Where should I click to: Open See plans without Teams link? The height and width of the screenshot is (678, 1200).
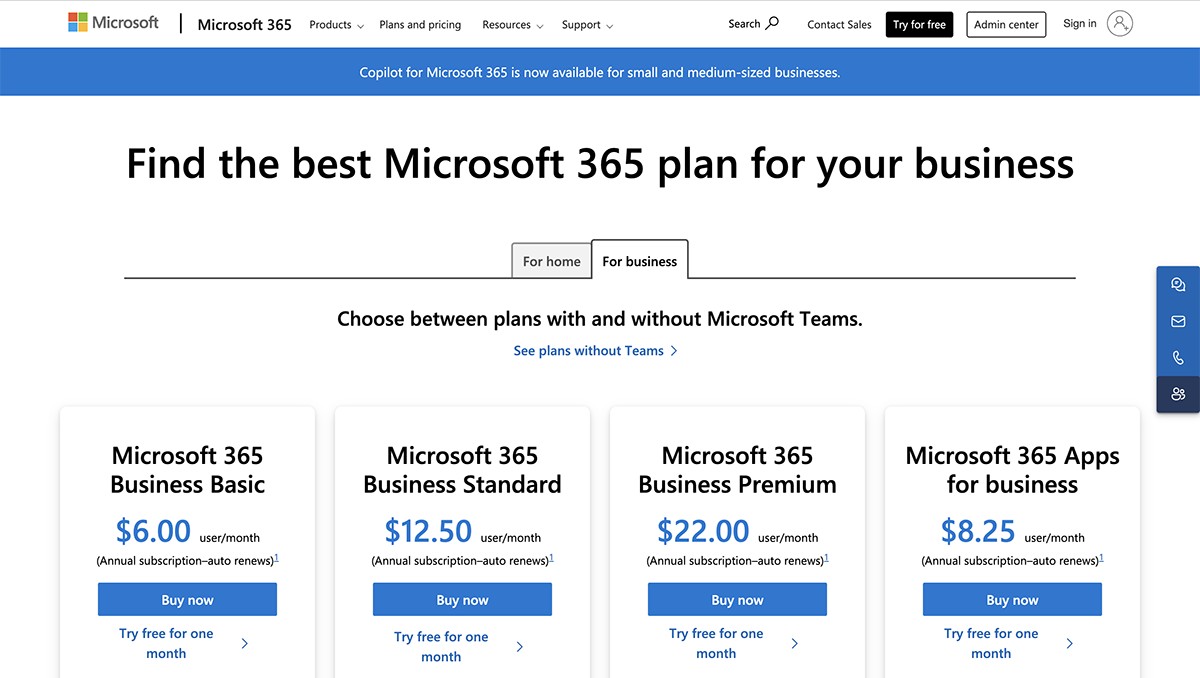coord(596,350)
